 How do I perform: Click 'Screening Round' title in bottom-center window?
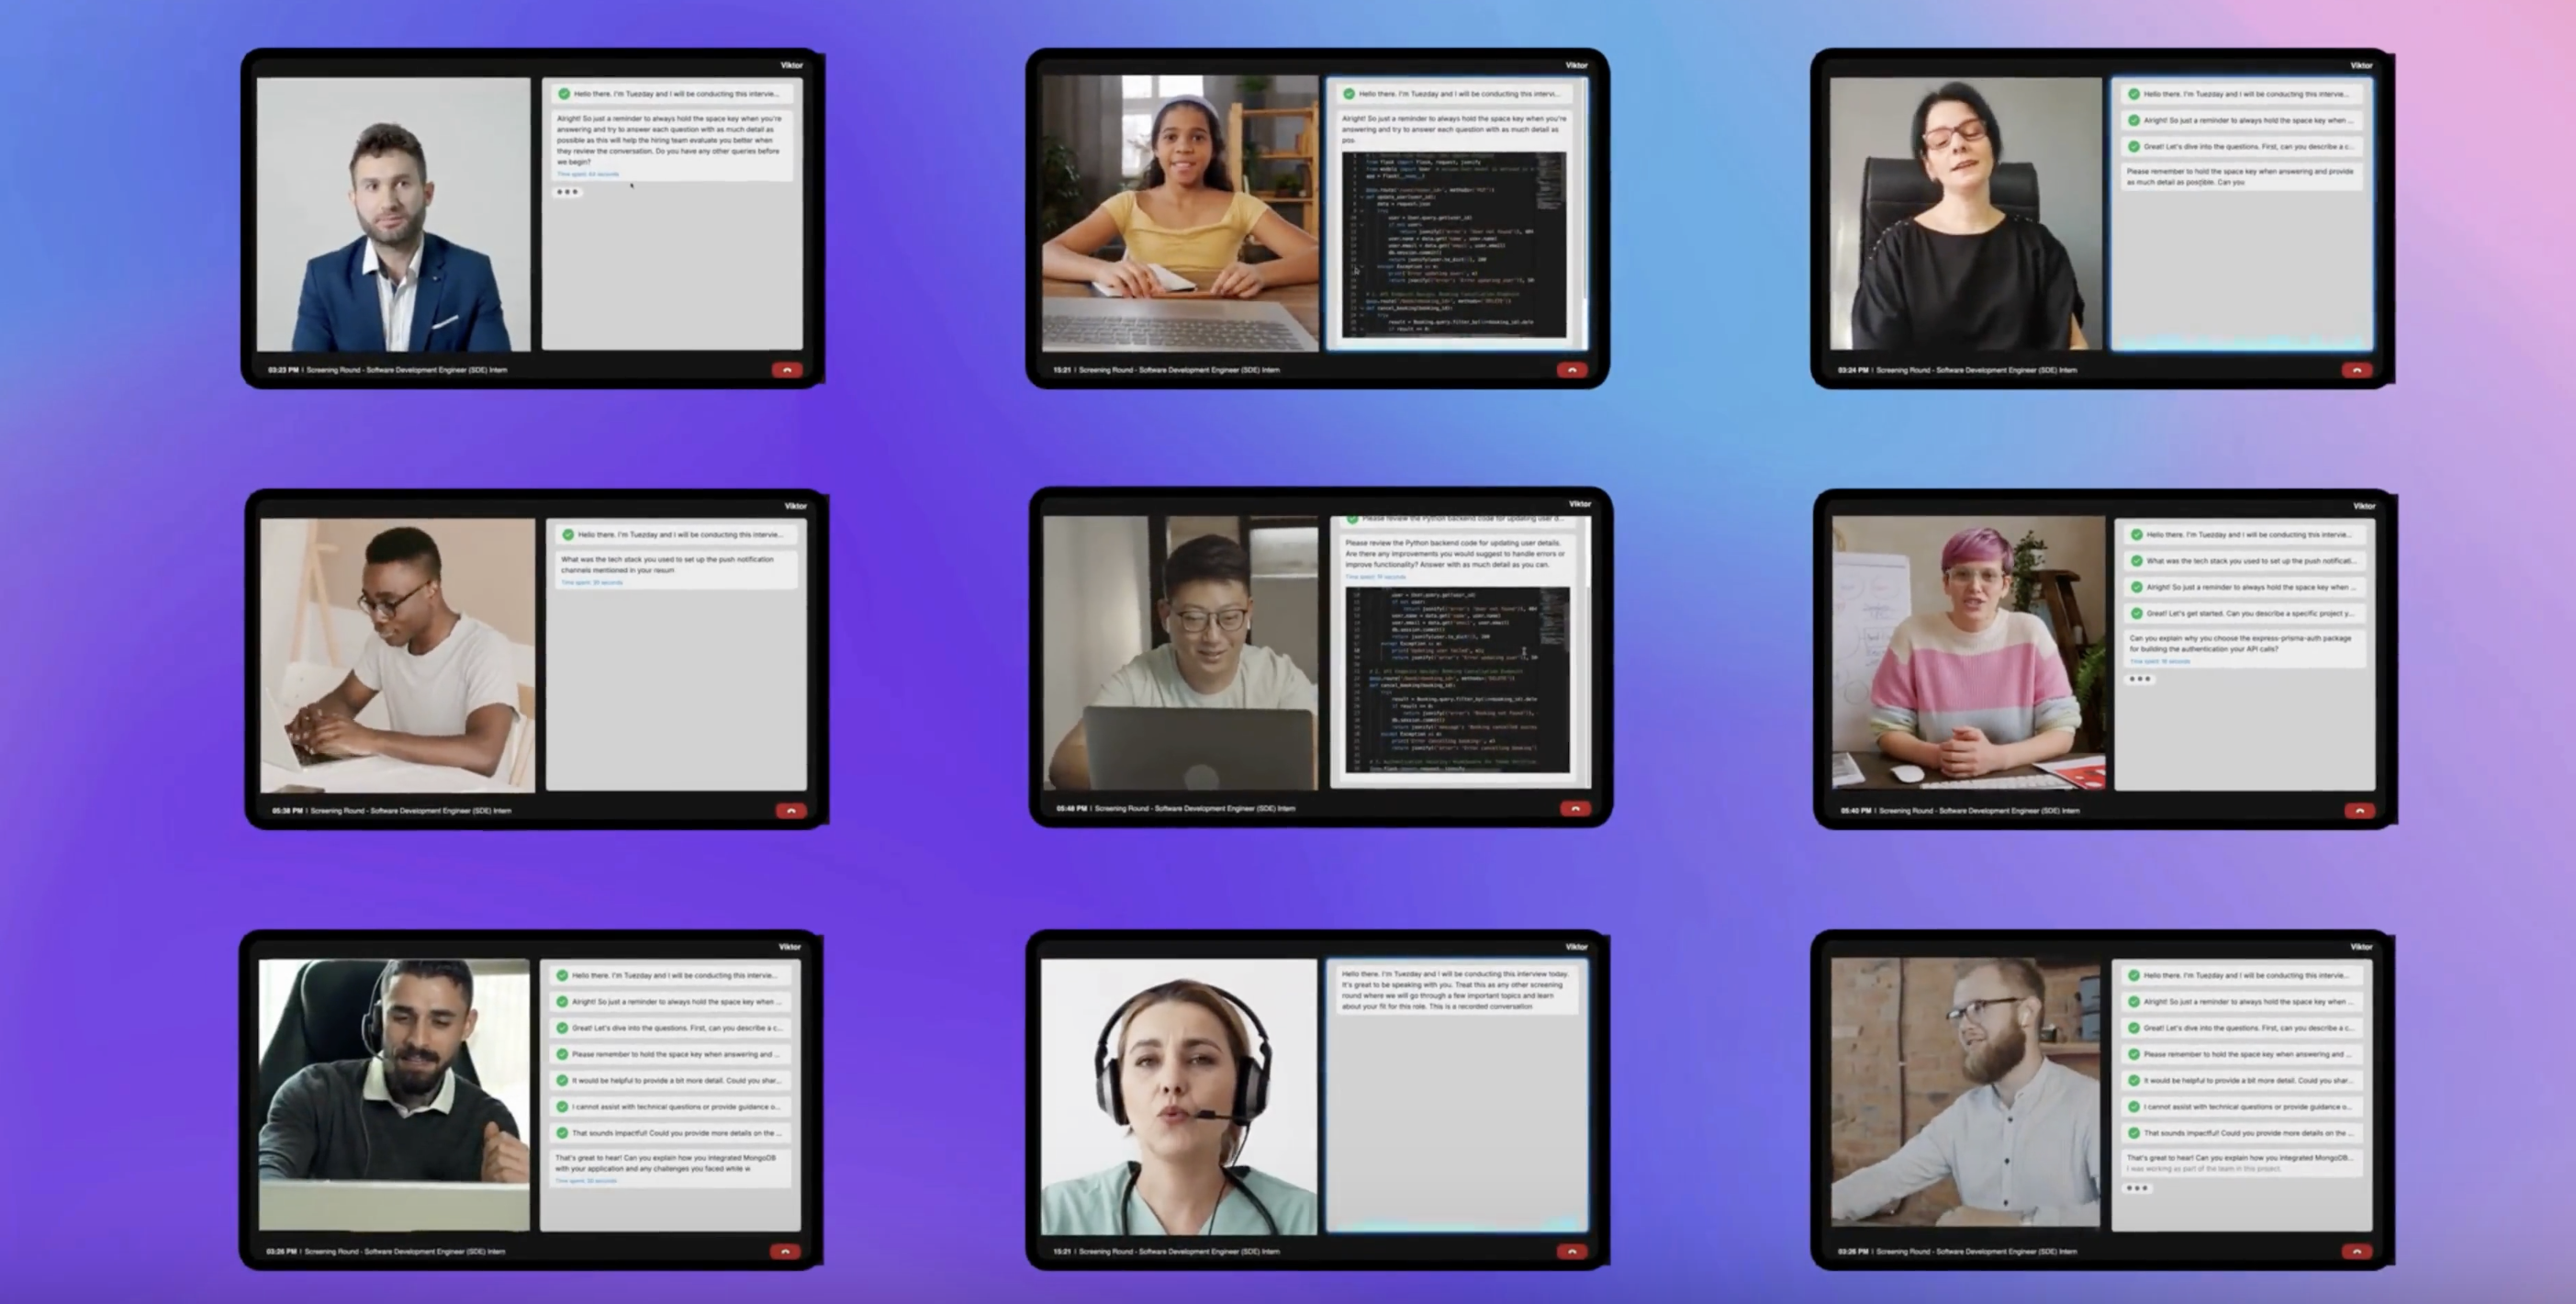pyautogui.click(x=1178, y=1251)
